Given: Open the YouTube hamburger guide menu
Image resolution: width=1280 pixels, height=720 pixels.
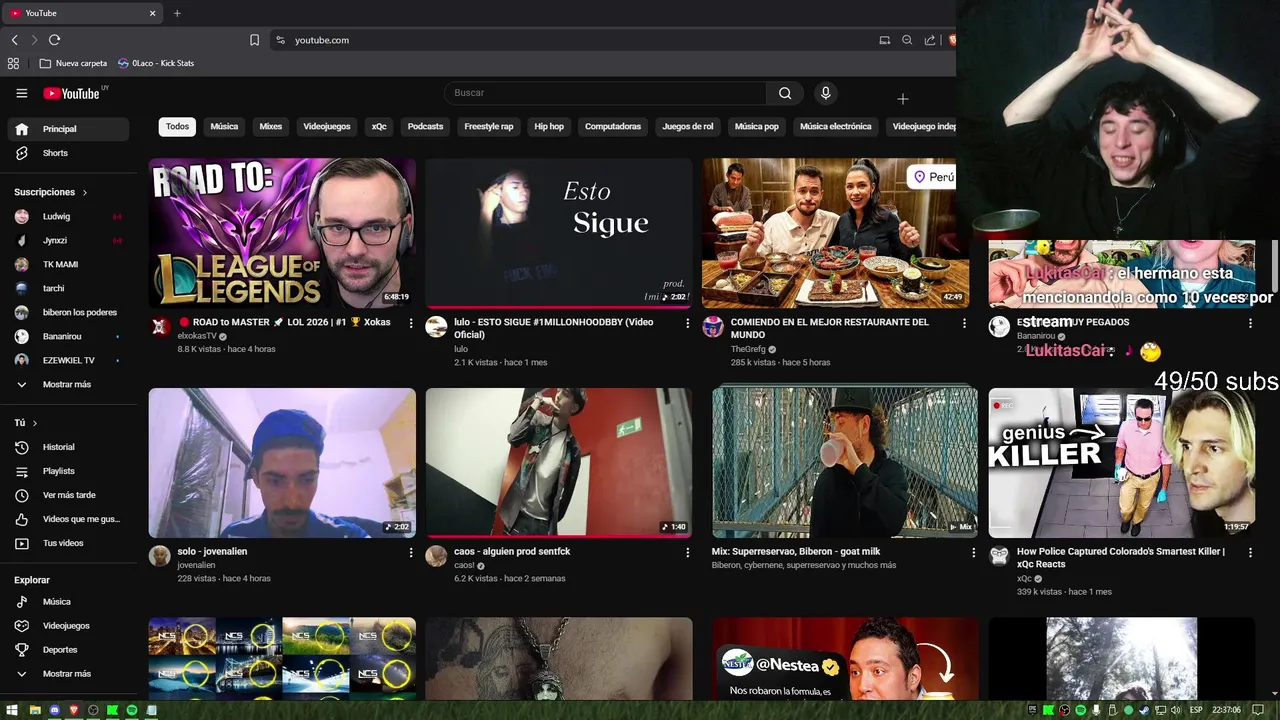Looking at the screenshot, I should coord(21,93).
